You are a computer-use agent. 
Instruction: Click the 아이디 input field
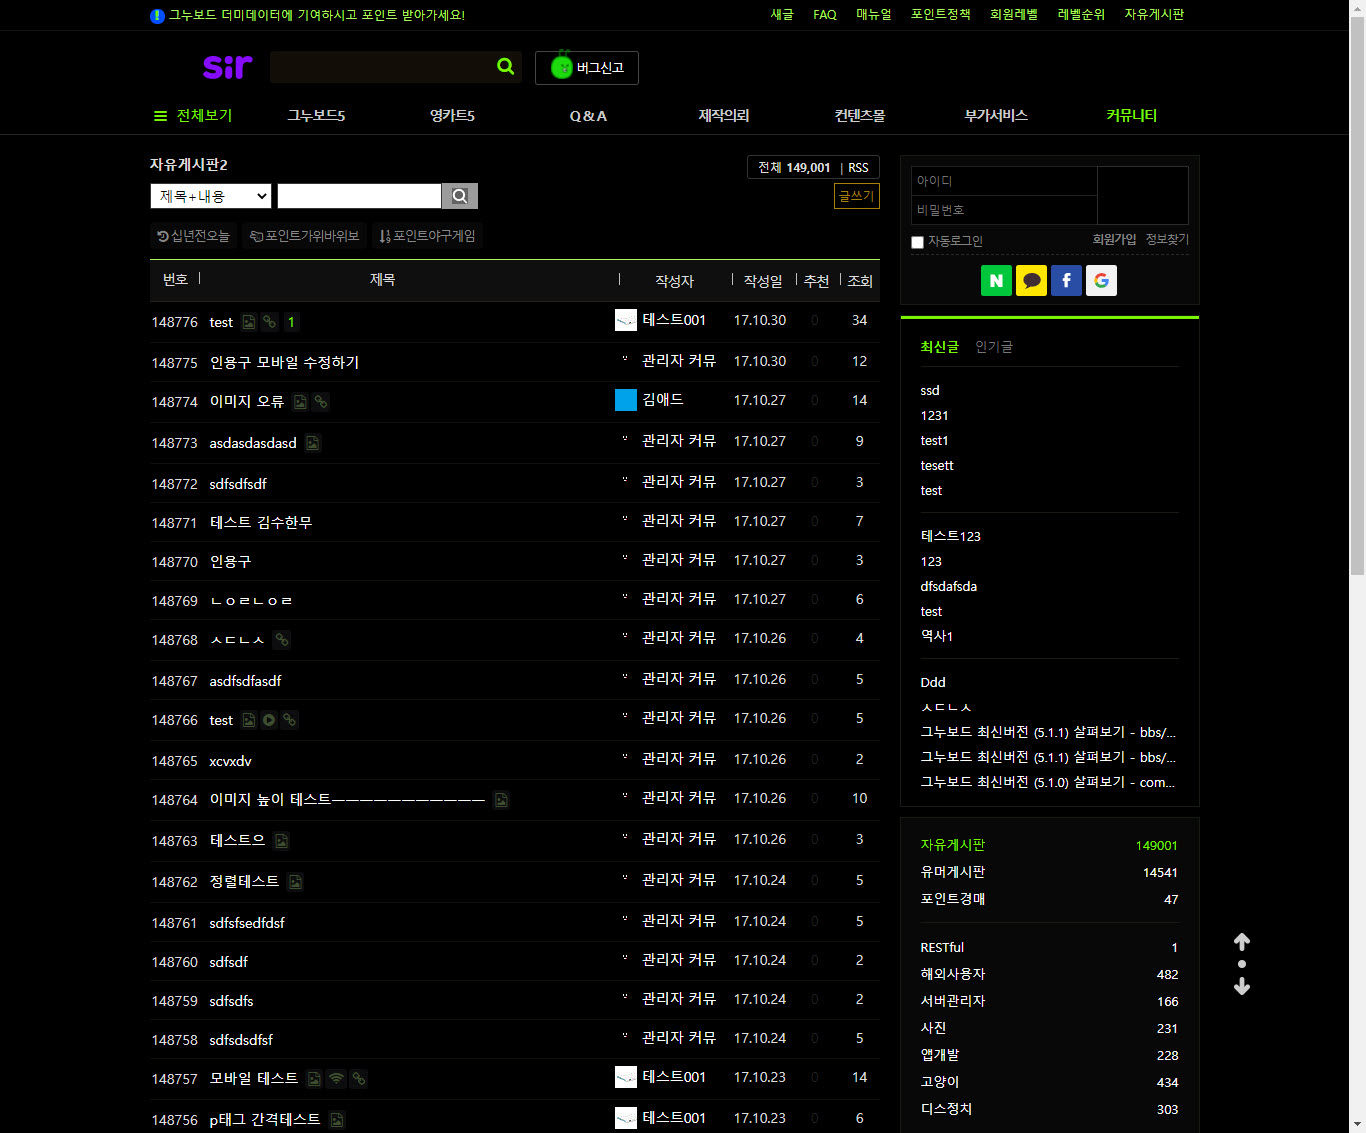(x=1004, y=181)
